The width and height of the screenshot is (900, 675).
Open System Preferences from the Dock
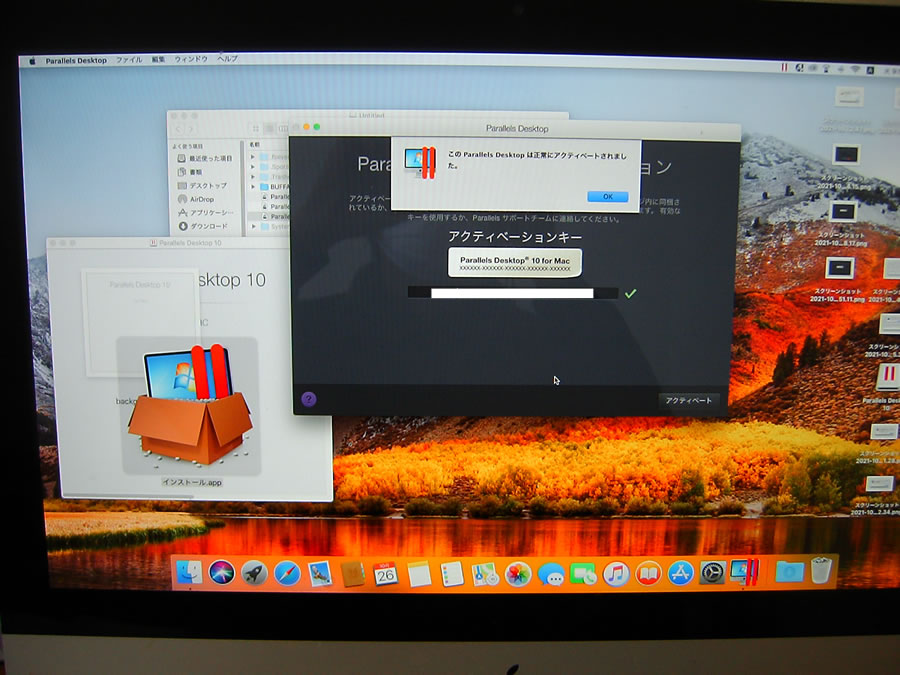point(713,572)
